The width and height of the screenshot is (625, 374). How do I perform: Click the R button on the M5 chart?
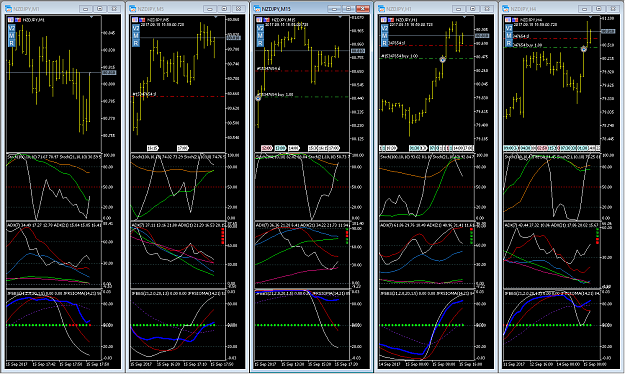tap(136, 43)
